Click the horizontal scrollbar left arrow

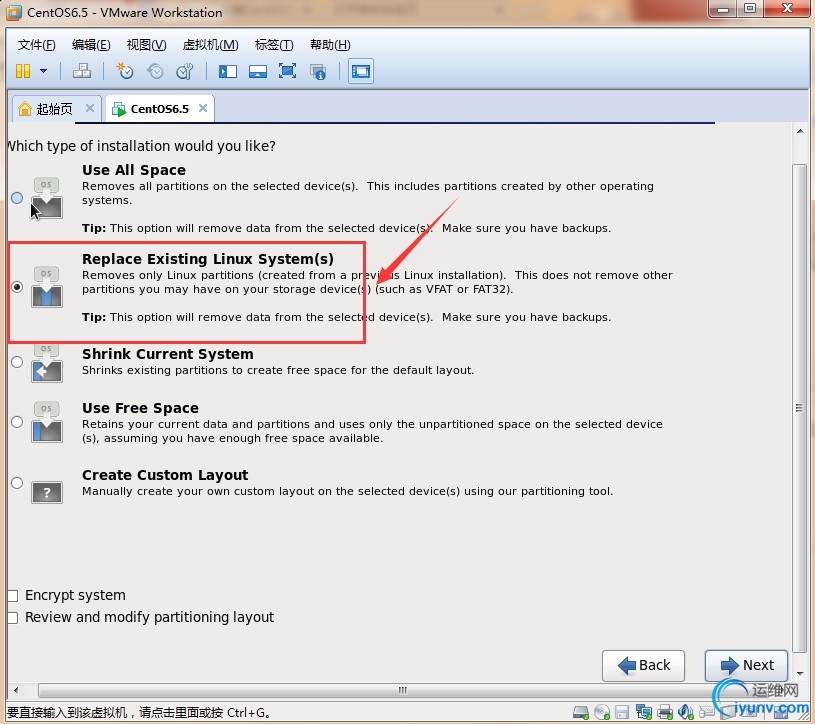16,690
